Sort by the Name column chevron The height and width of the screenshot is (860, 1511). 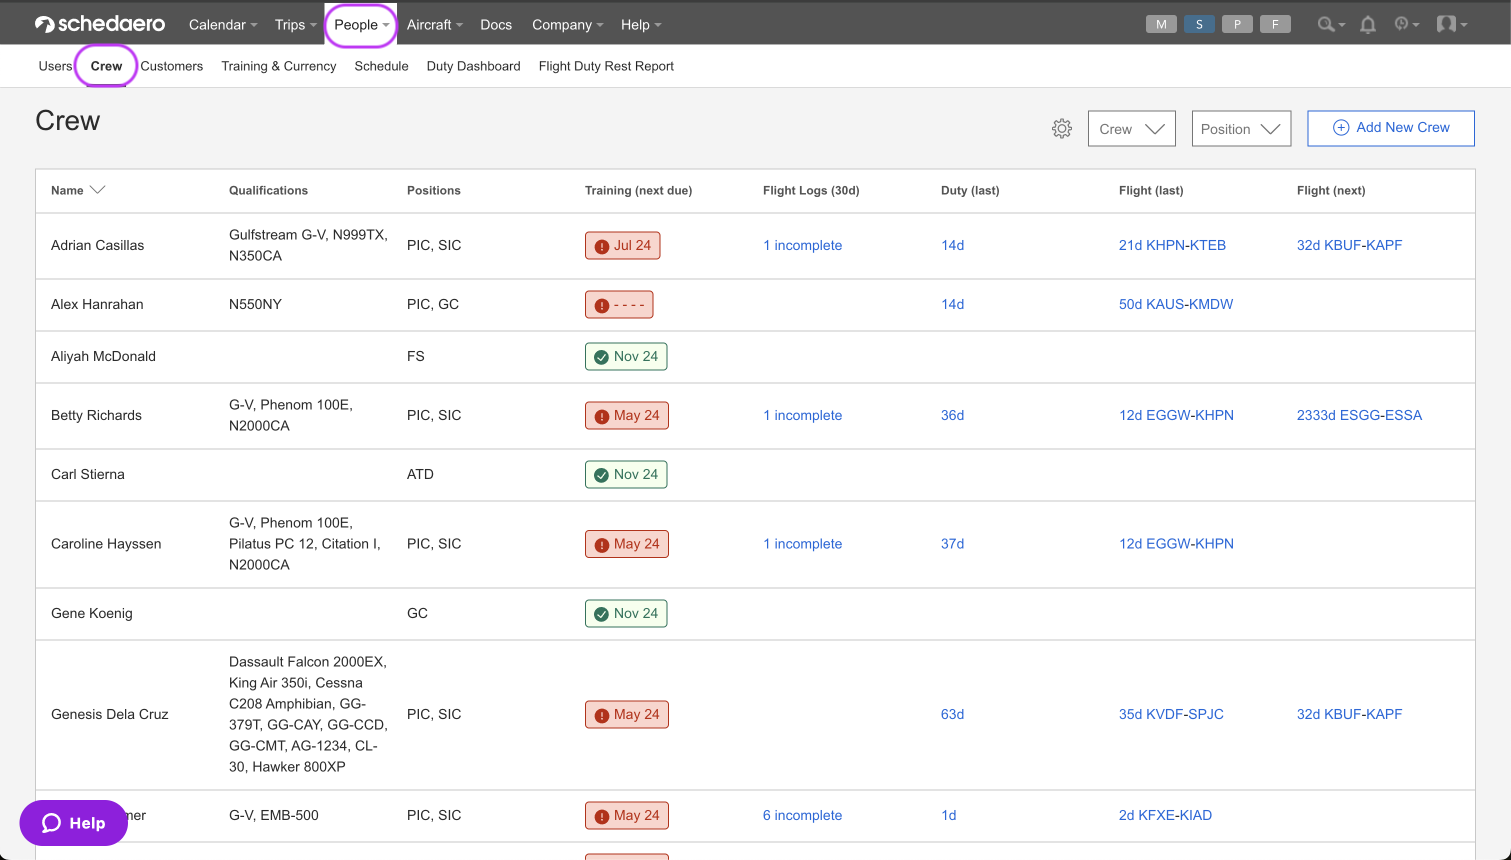coord(97,190)
